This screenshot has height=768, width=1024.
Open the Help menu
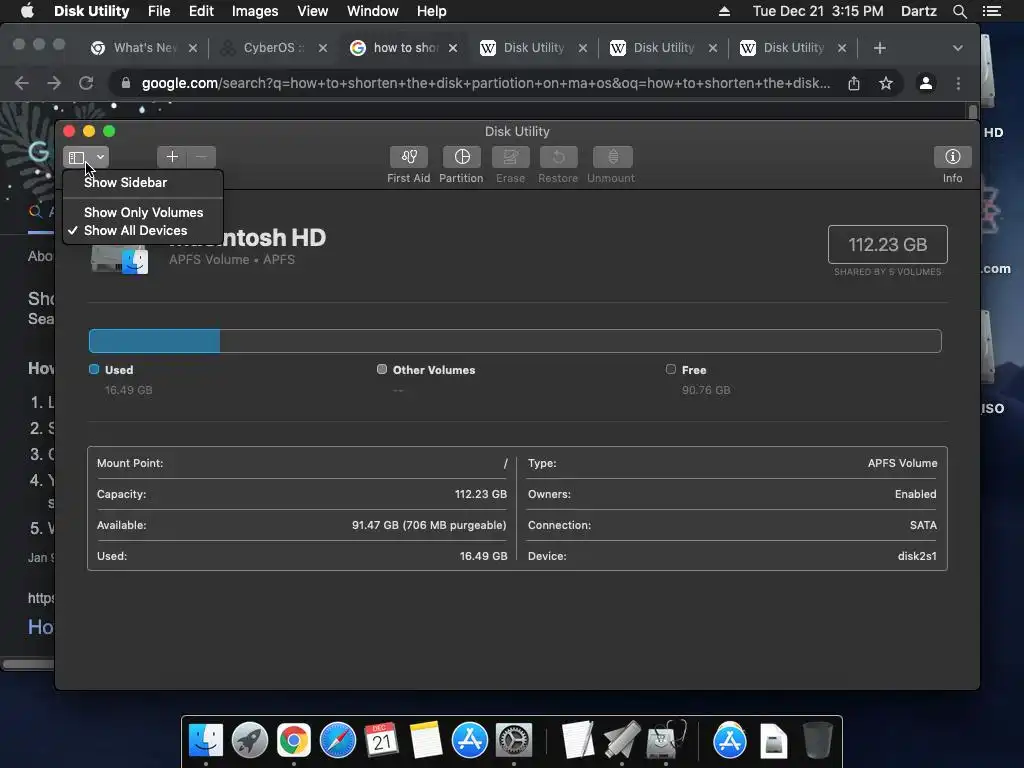coord(431,11)
